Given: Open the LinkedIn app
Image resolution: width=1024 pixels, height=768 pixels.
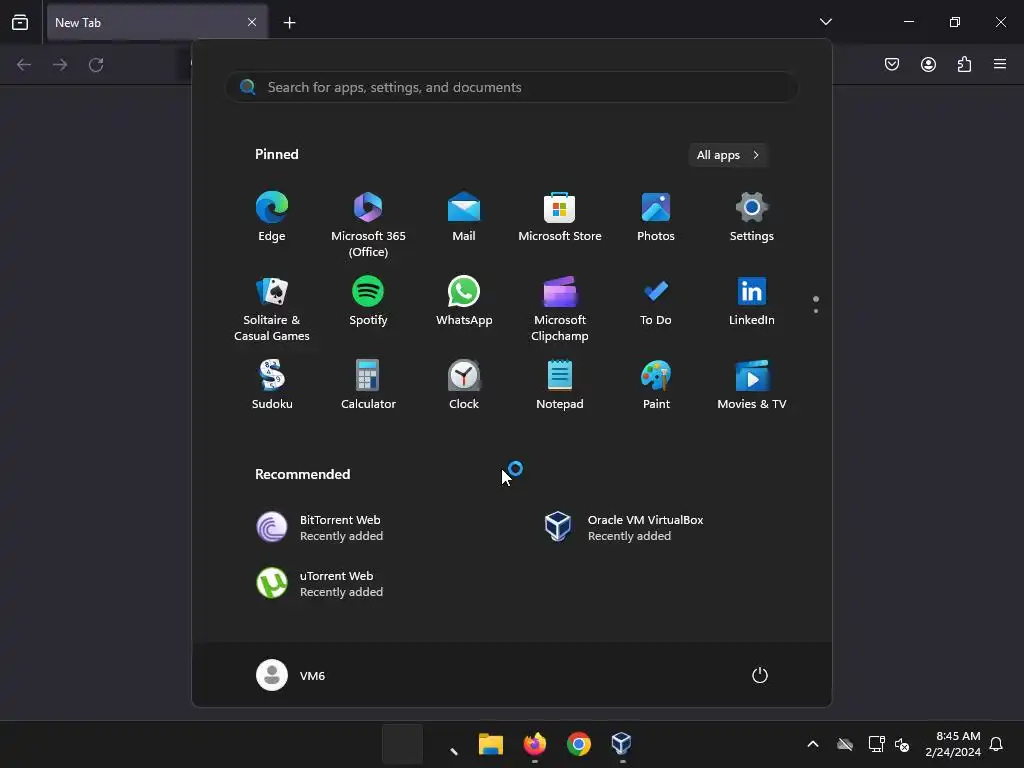Looking at the screenshot, I should [x=752, y=302].
